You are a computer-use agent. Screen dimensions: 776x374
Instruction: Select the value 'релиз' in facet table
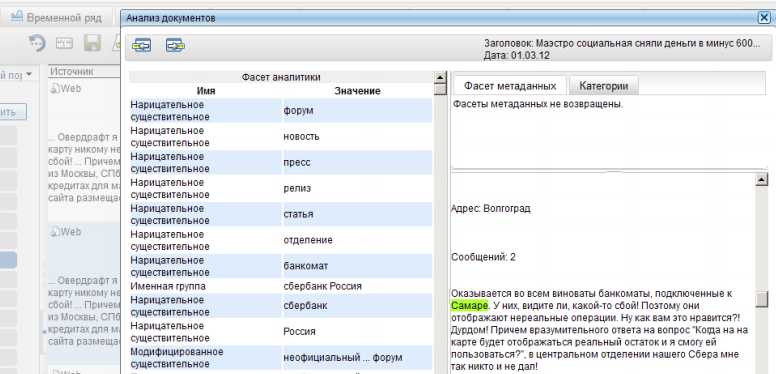[x=297, y=188]
